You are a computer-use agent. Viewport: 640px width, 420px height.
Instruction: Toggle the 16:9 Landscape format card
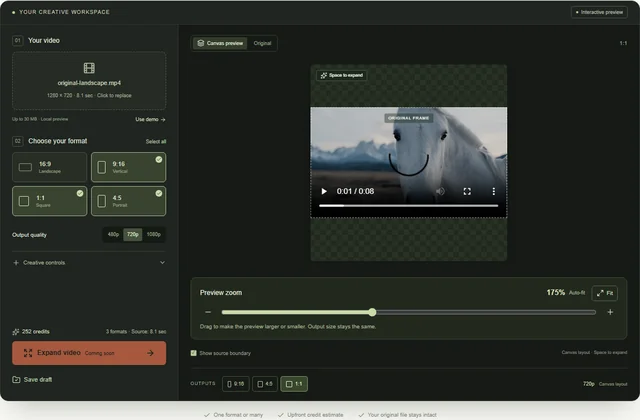49,167
